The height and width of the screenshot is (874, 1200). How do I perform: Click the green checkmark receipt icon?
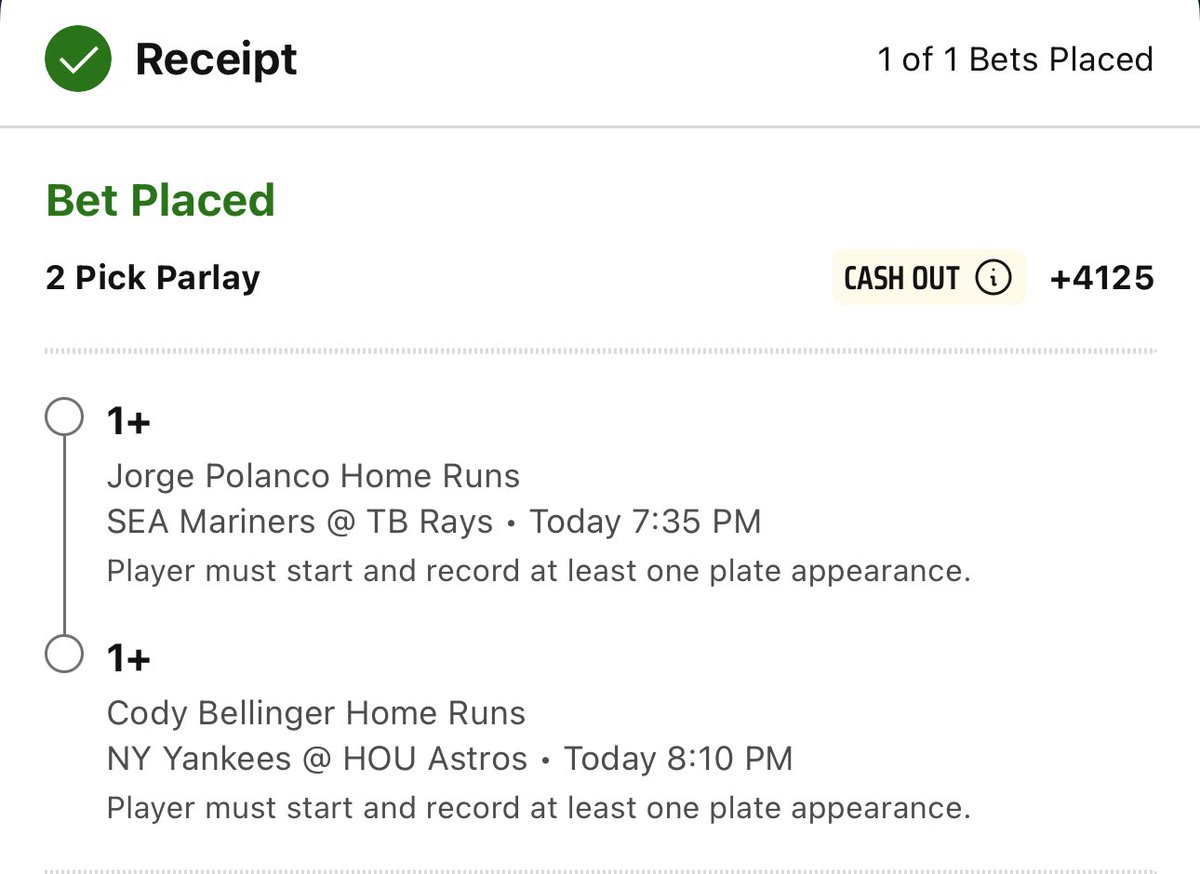(x=78, y=59)
